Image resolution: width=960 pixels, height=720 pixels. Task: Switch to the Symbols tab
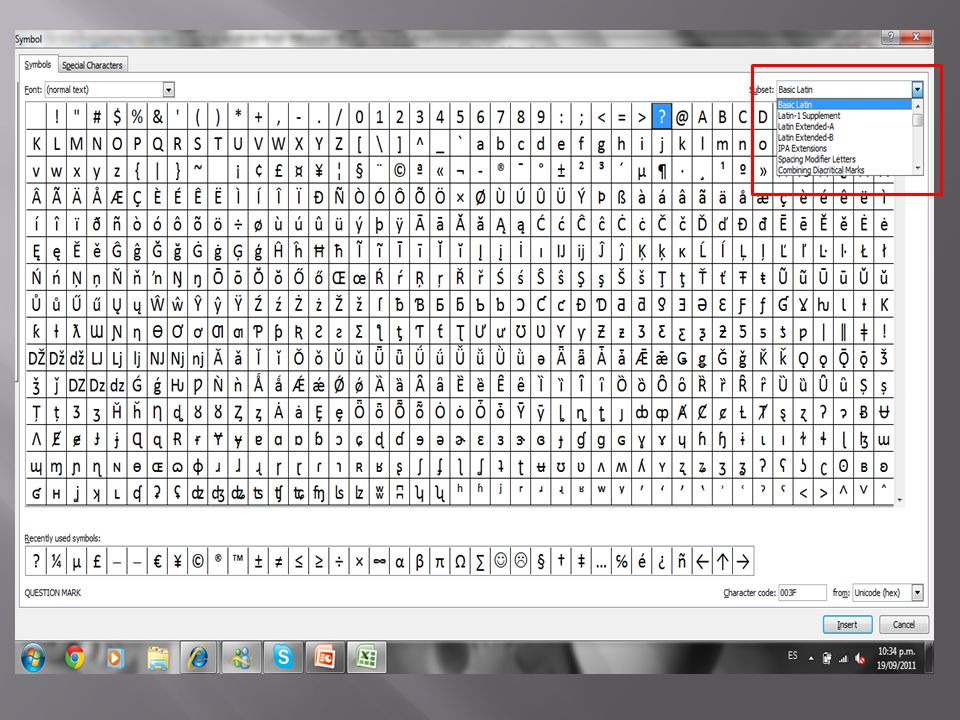tap(38, 64)
